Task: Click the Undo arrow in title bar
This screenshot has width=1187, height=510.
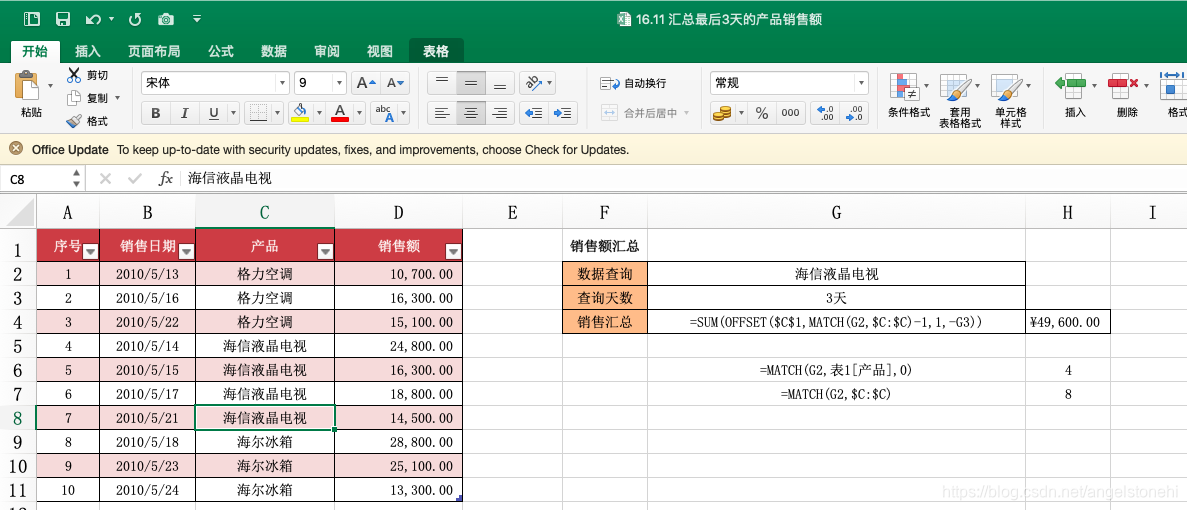Action: (x=94, y=19)
